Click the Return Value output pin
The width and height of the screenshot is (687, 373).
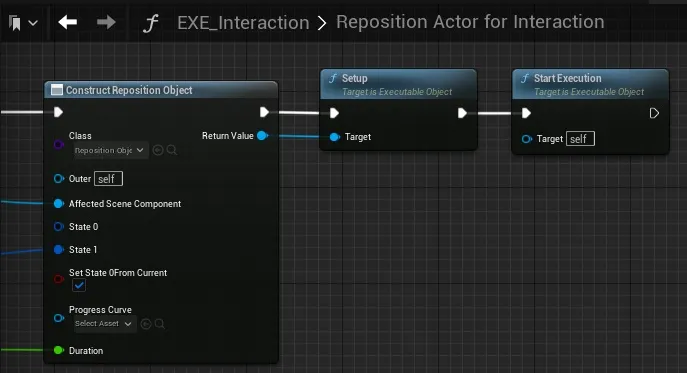(262, 136)
